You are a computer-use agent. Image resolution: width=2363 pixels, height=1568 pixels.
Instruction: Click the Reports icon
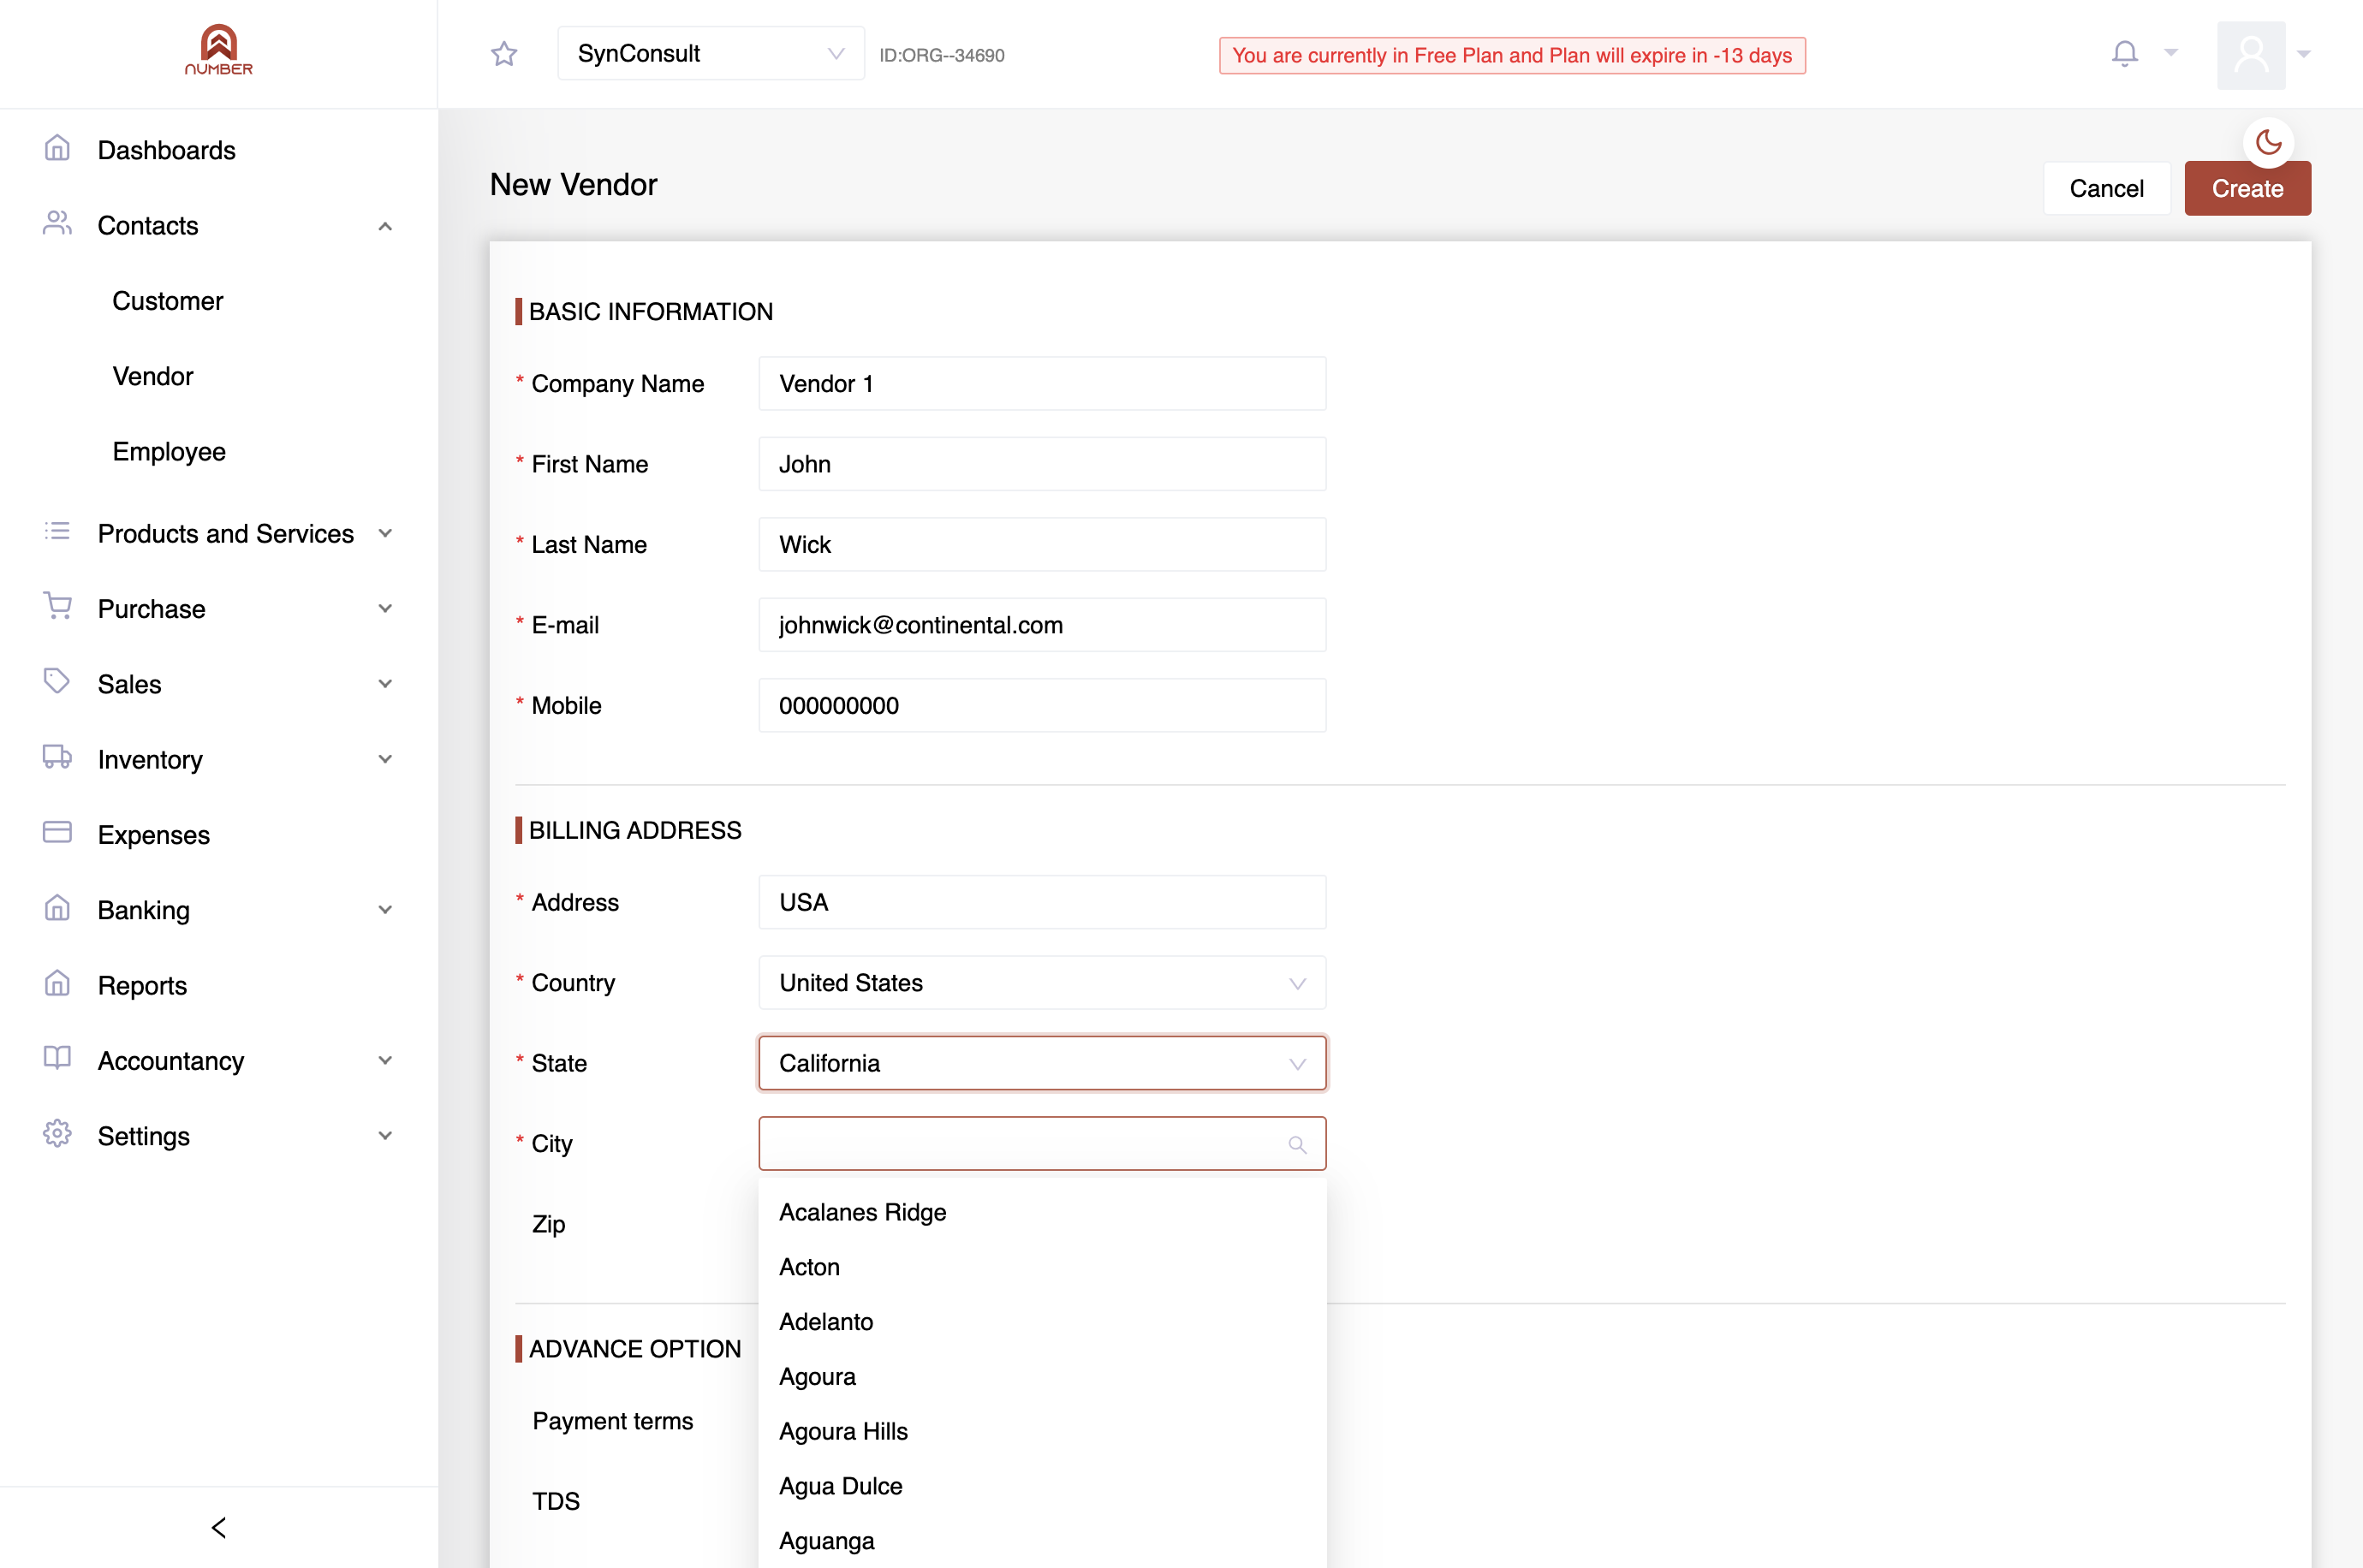(57, 984)
